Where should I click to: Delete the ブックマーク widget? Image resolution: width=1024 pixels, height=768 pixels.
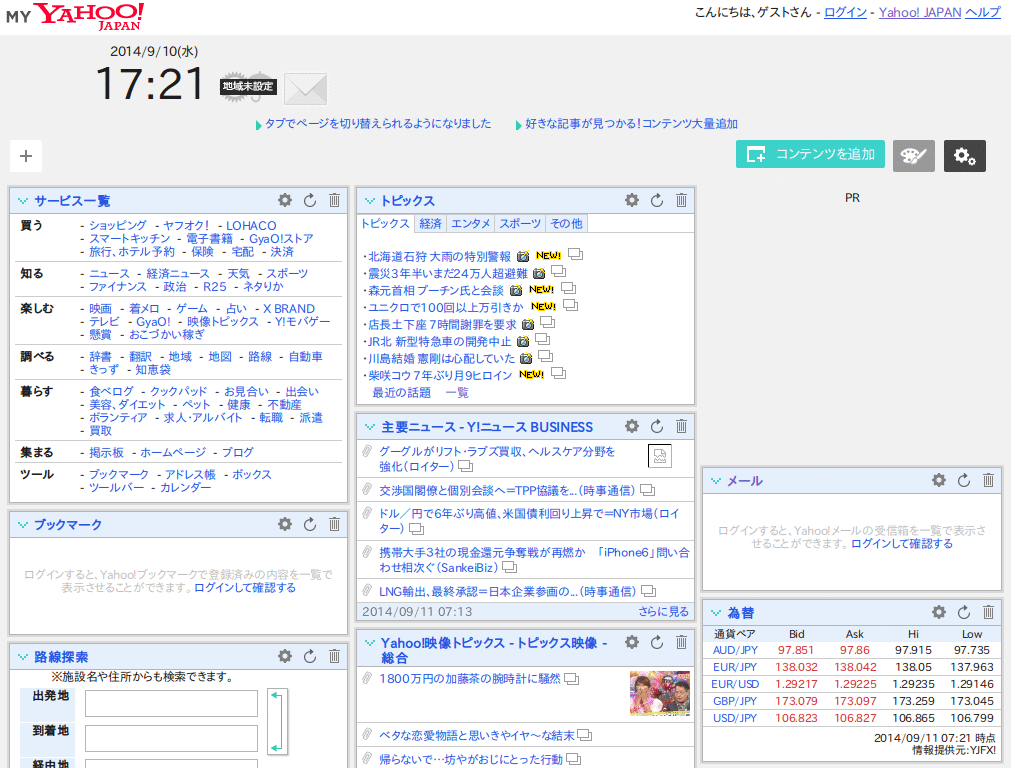[x=334, y=524]
